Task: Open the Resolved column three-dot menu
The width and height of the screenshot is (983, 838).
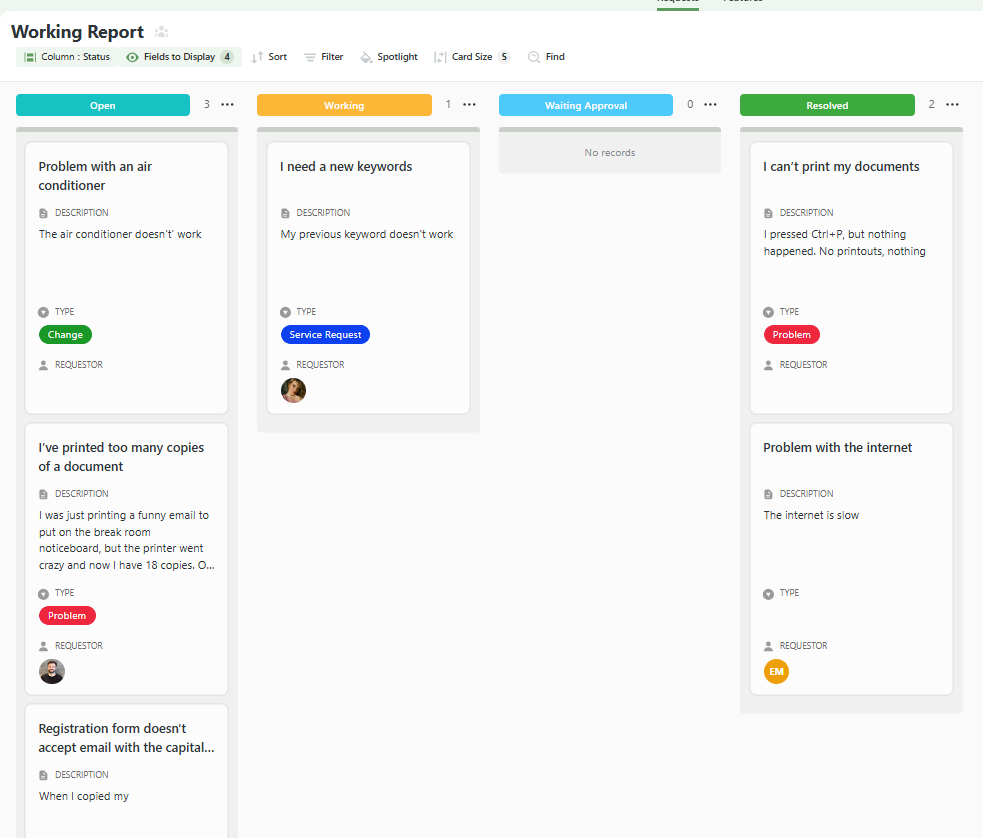Action: 952,105
